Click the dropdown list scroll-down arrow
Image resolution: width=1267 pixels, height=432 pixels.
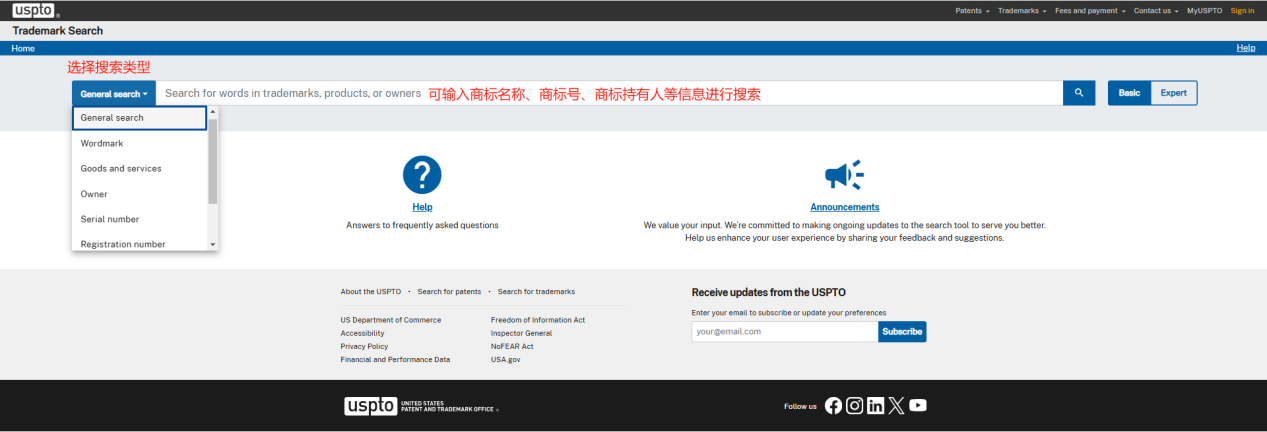click(x=213, y=244)
